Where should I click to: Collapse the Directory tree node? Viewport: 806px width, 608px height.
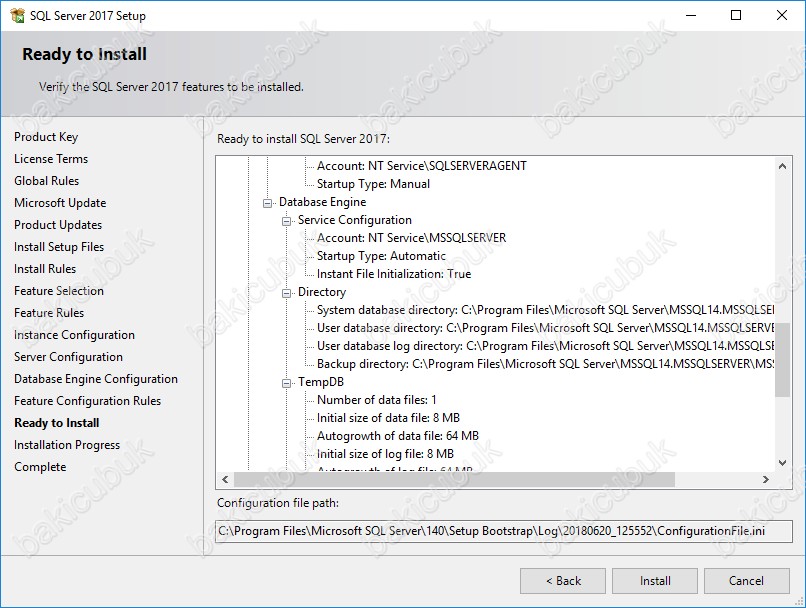coord(286,293)
